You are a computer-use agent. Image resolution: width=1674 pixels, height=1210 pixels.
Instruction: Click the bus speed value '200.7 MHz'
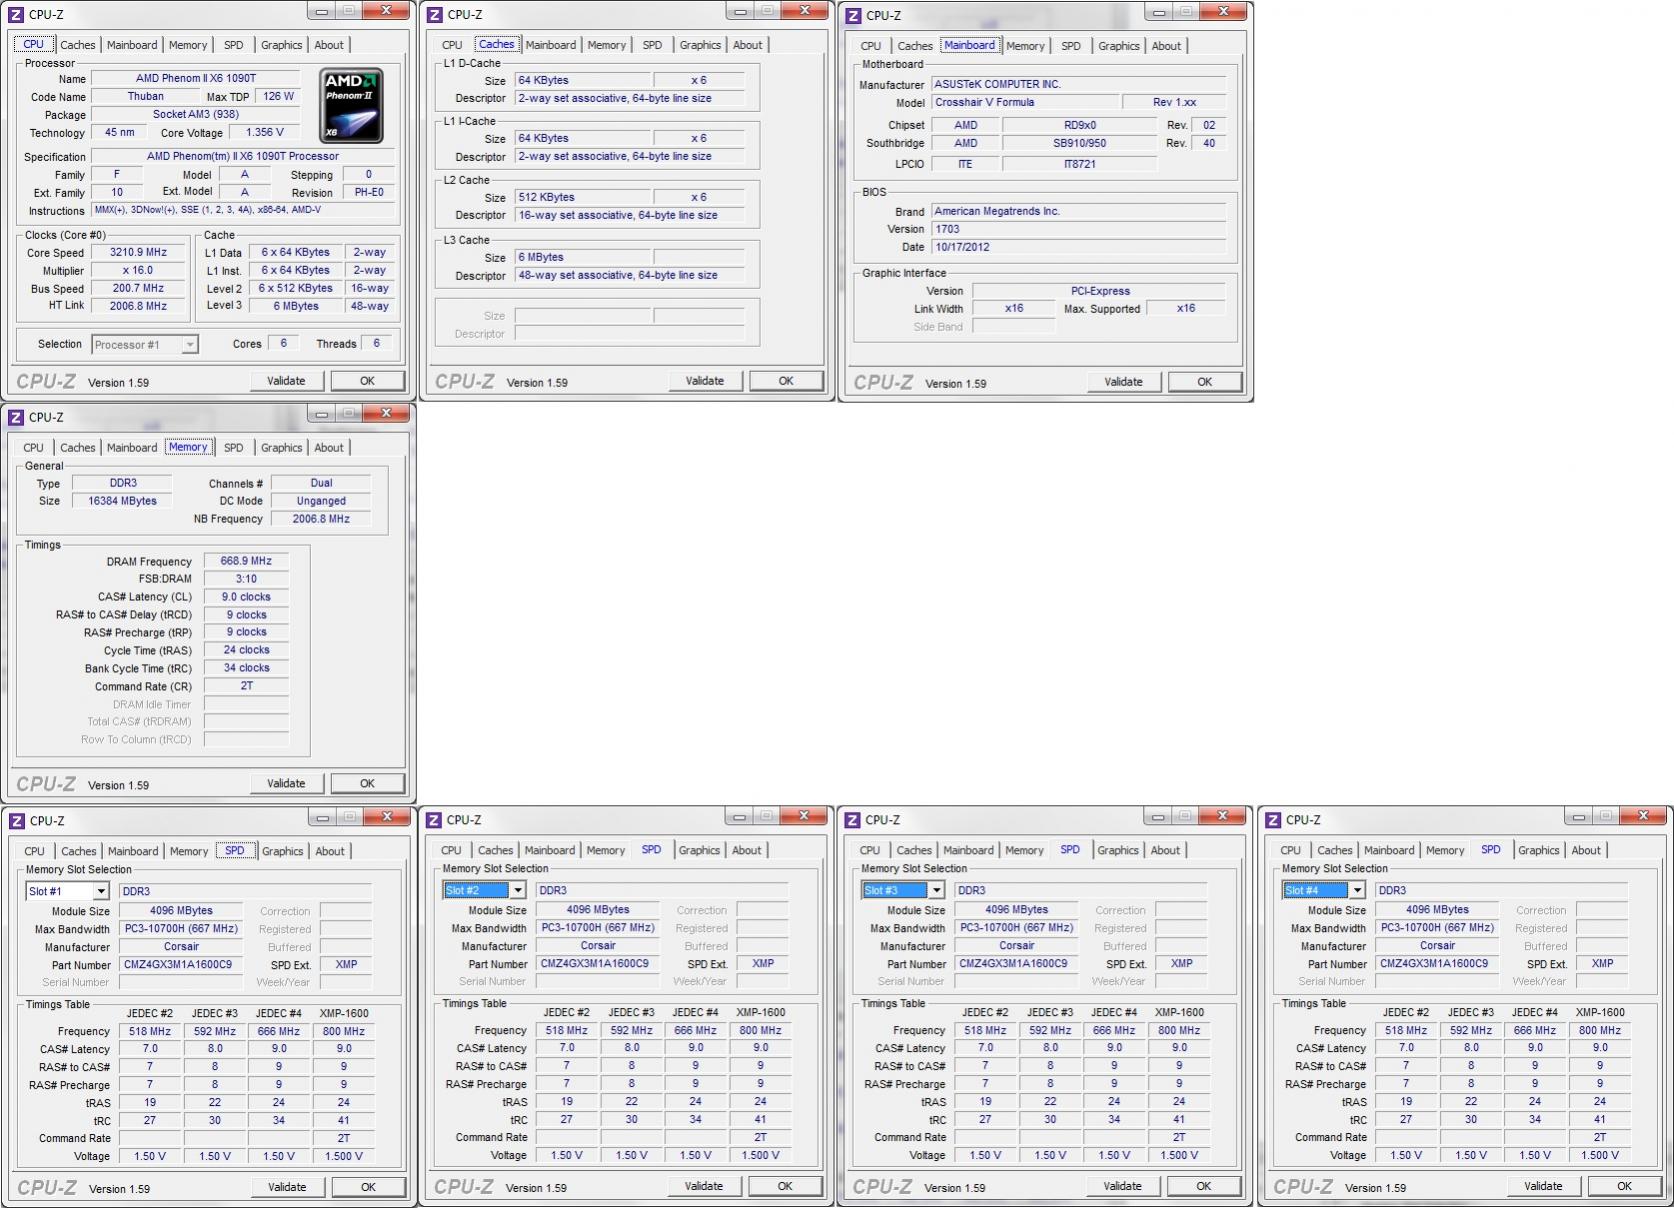click(x=138, y=288)
